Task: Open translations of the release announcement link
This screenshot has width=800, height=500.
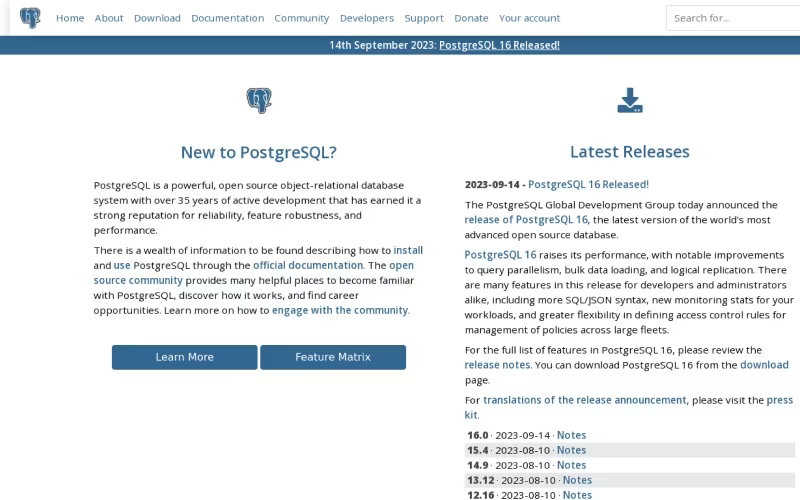Action: tap(585, 400)
